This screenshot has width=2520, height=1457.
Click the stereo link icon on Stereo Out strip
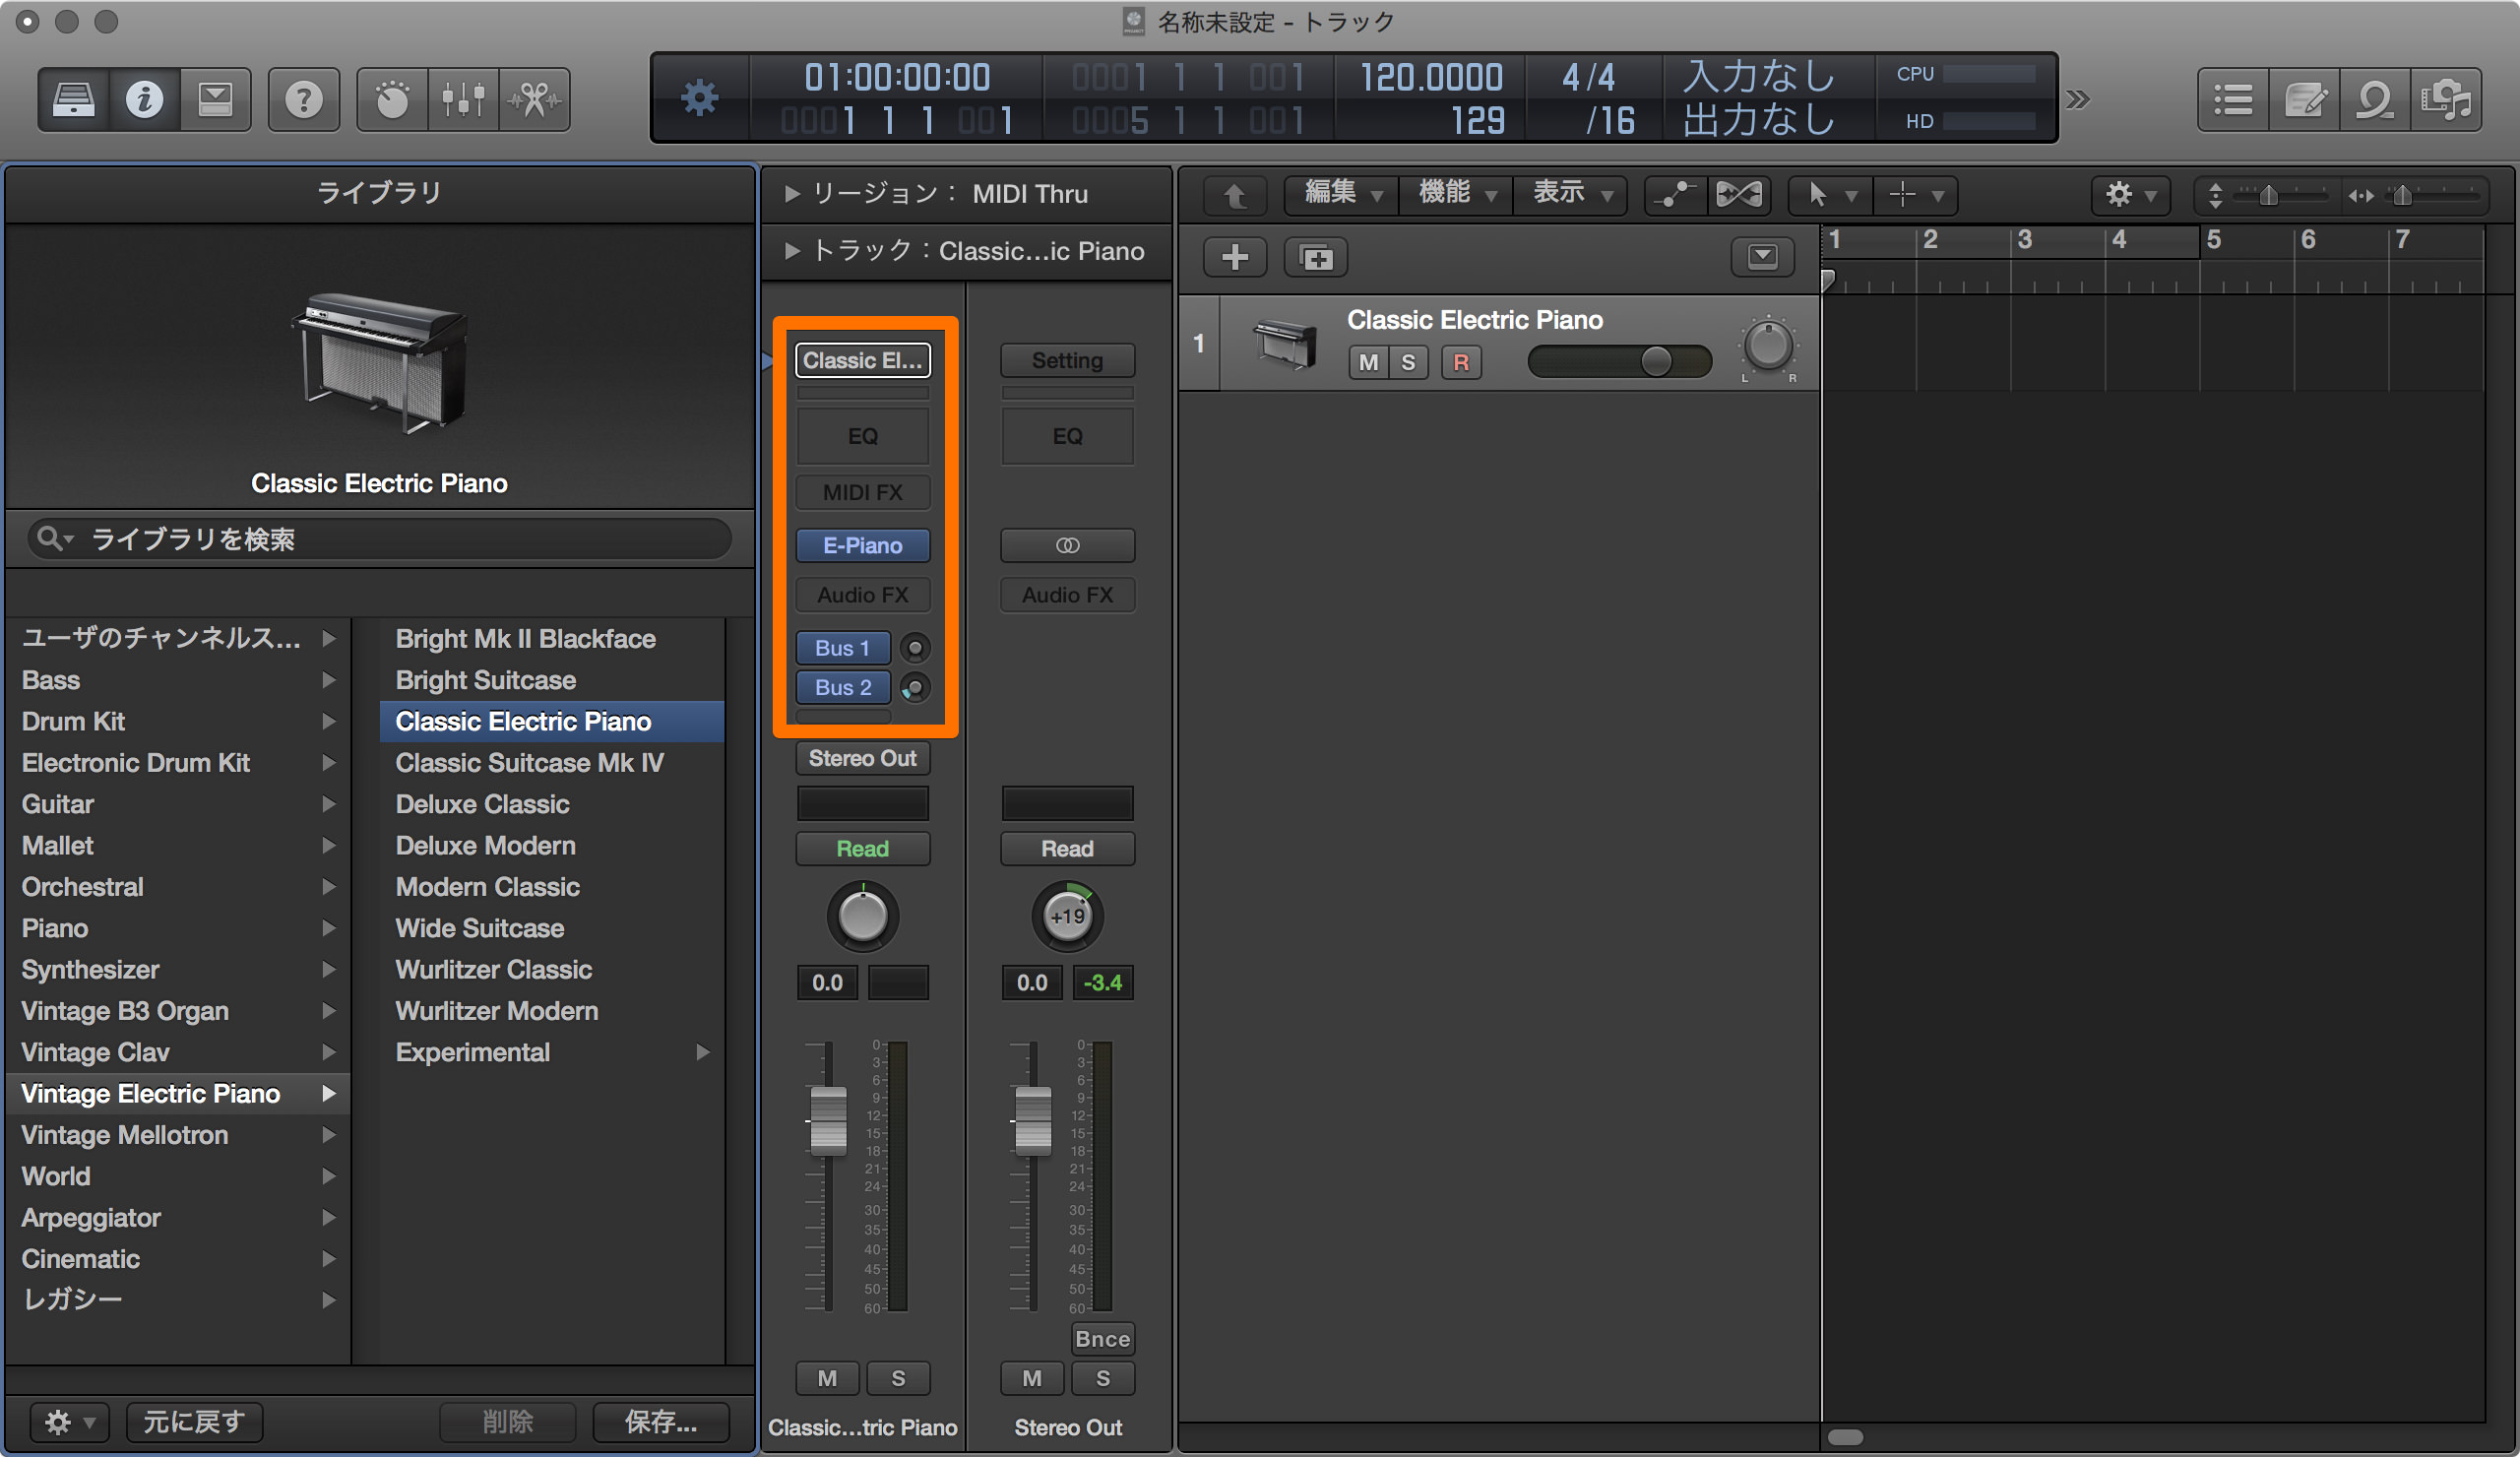(x=1068, y=545)
